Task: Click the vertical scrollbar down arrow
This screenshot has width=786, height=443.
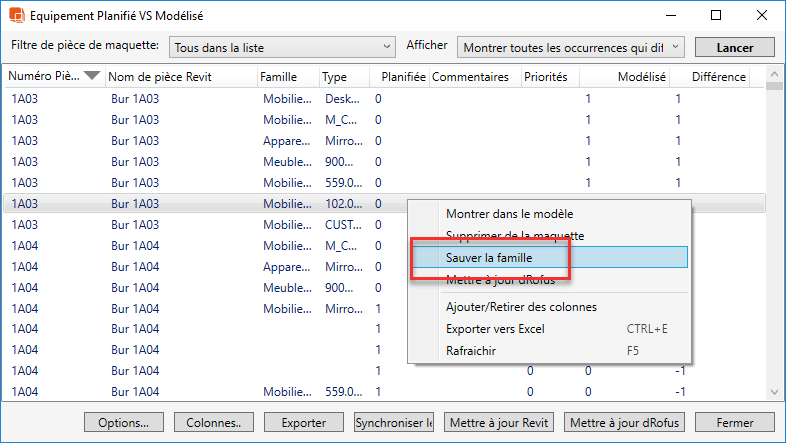Action: pyautogui.click(x=773, y=393)
